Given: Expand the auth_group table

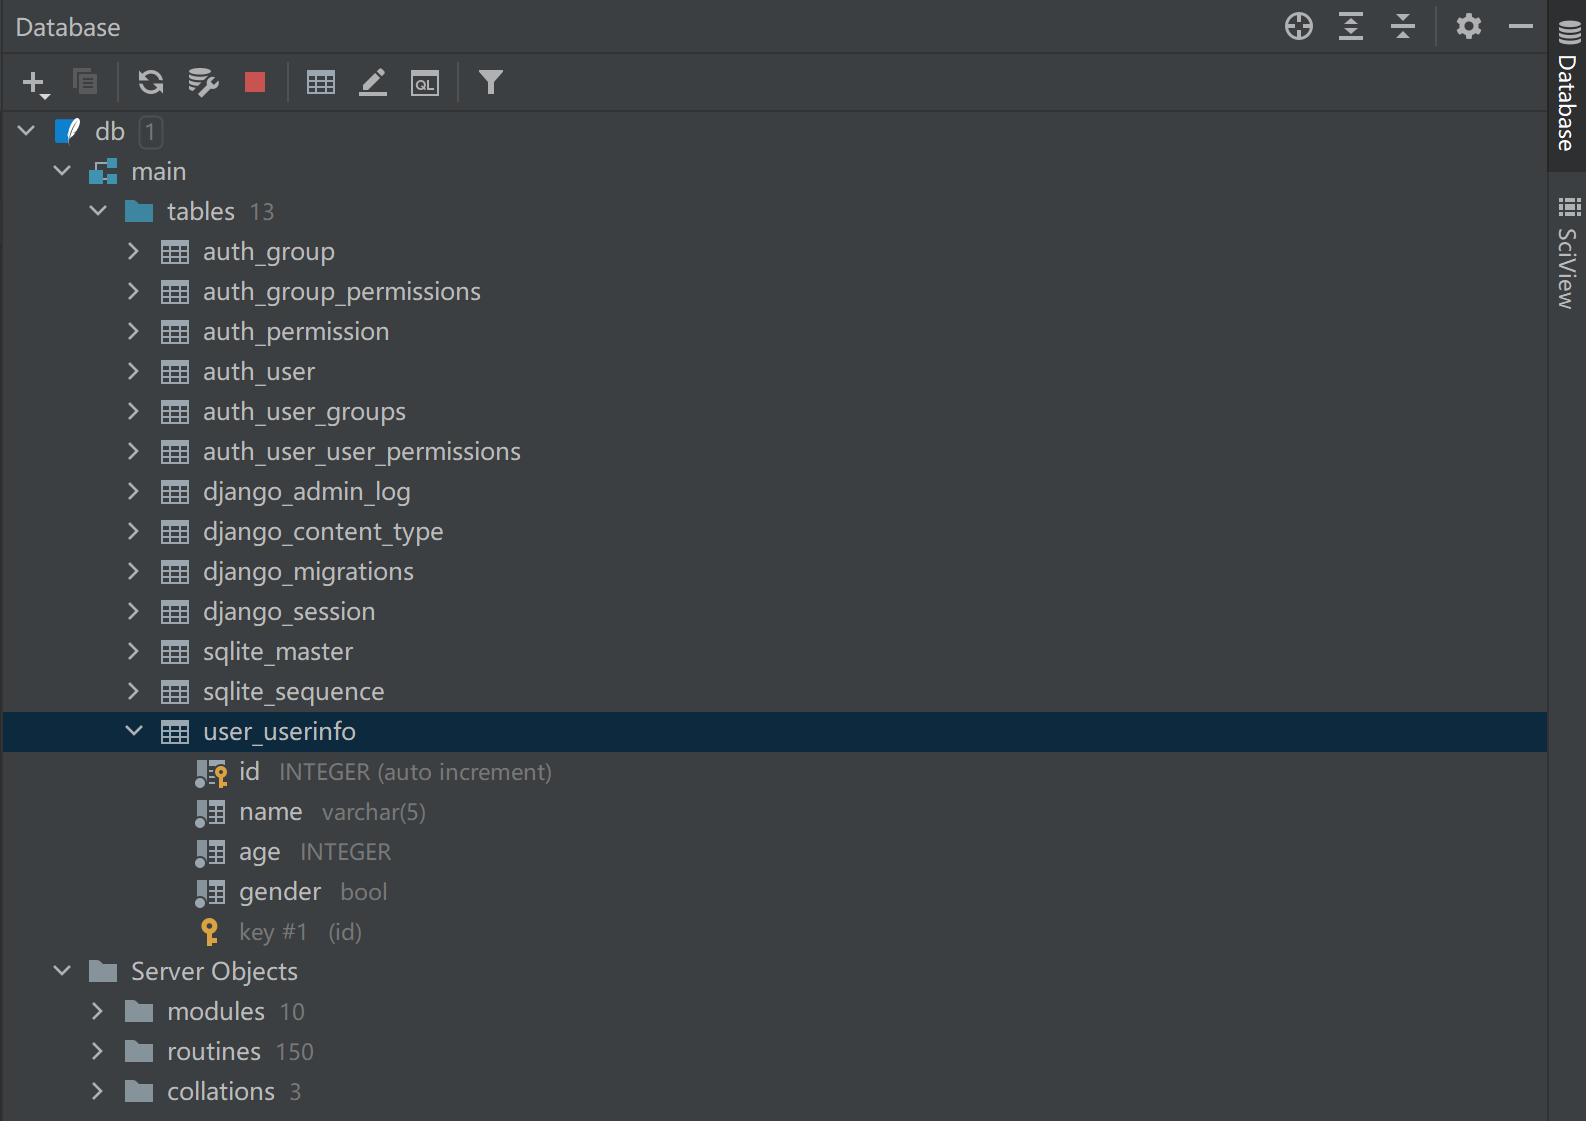Looking at the screenshot, I should 133,251.
